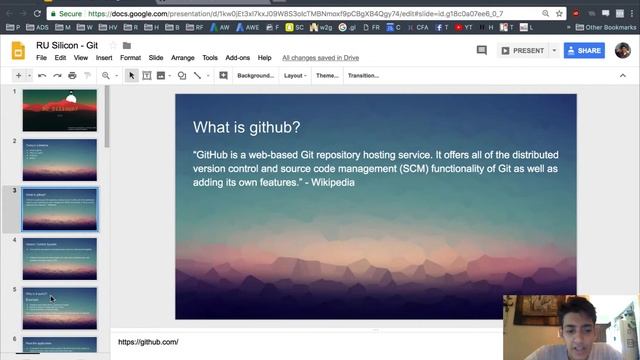Insert a text box
640x360 pixels.
pos(147,76)
